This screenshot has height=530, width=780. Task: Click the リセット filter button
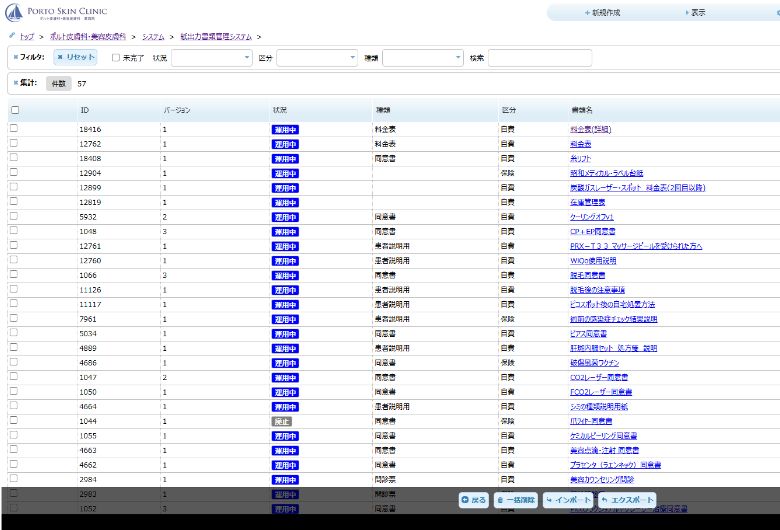pyautogui.click(x=76, y=57)
